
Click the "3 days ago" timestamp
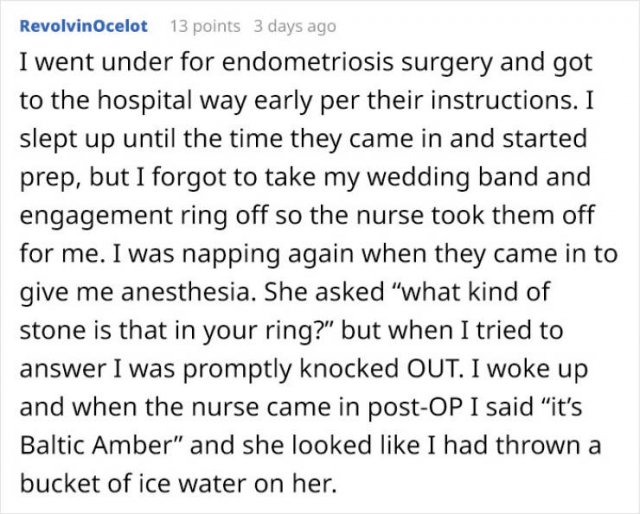point(295,26)
